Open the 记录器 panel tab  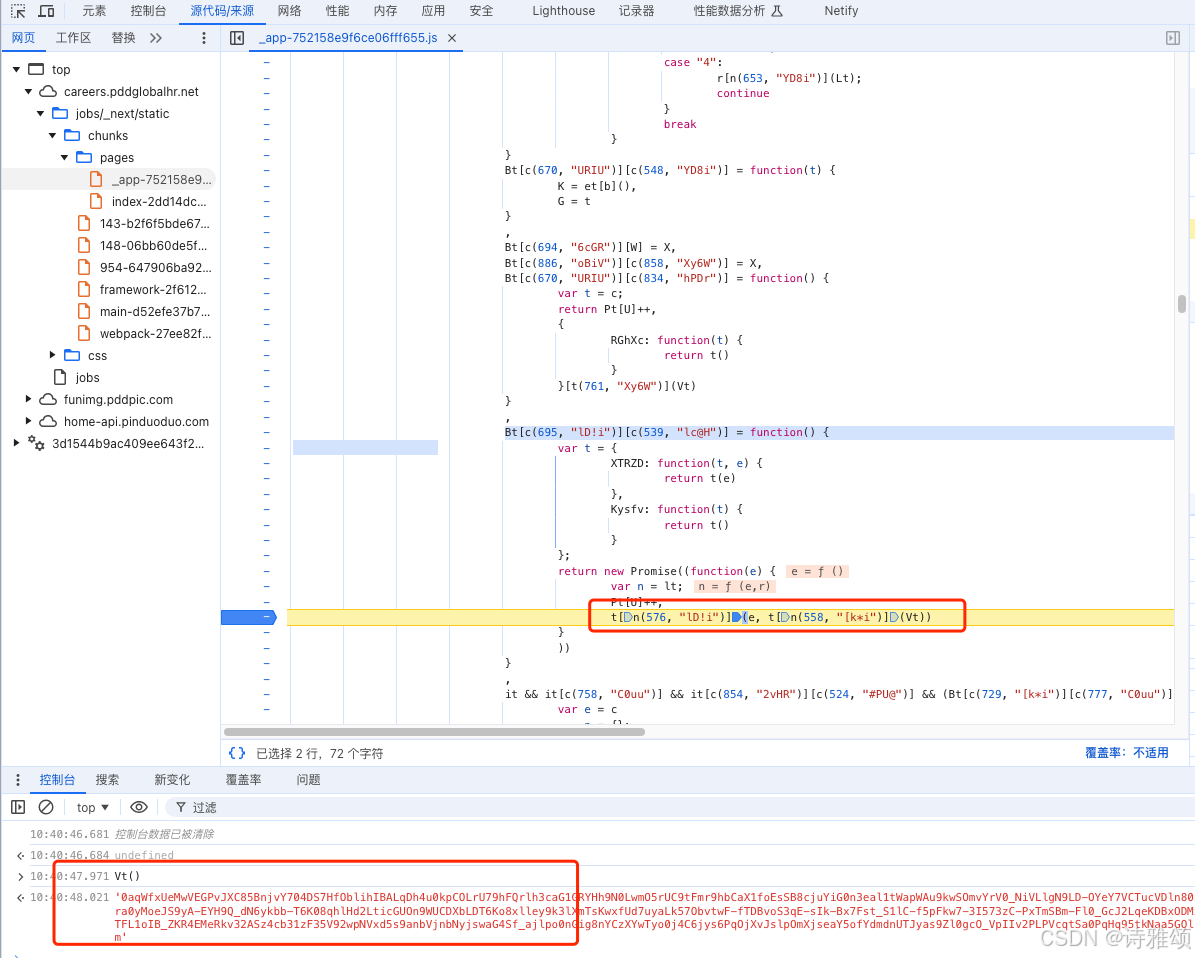tap(636, 11)
